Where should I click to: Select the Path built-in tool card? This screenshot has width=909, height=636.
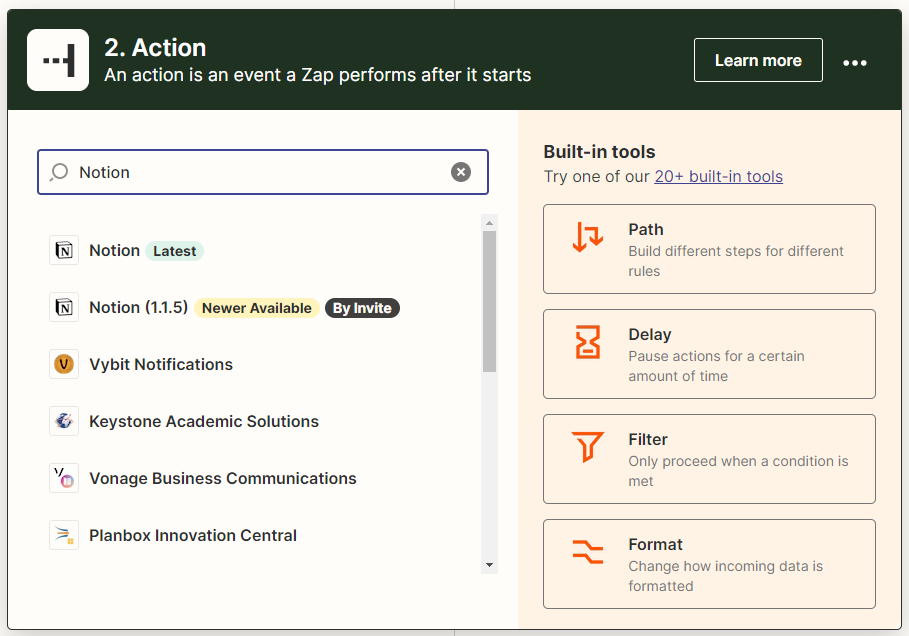pyautogui.click(x=709, y=249)
